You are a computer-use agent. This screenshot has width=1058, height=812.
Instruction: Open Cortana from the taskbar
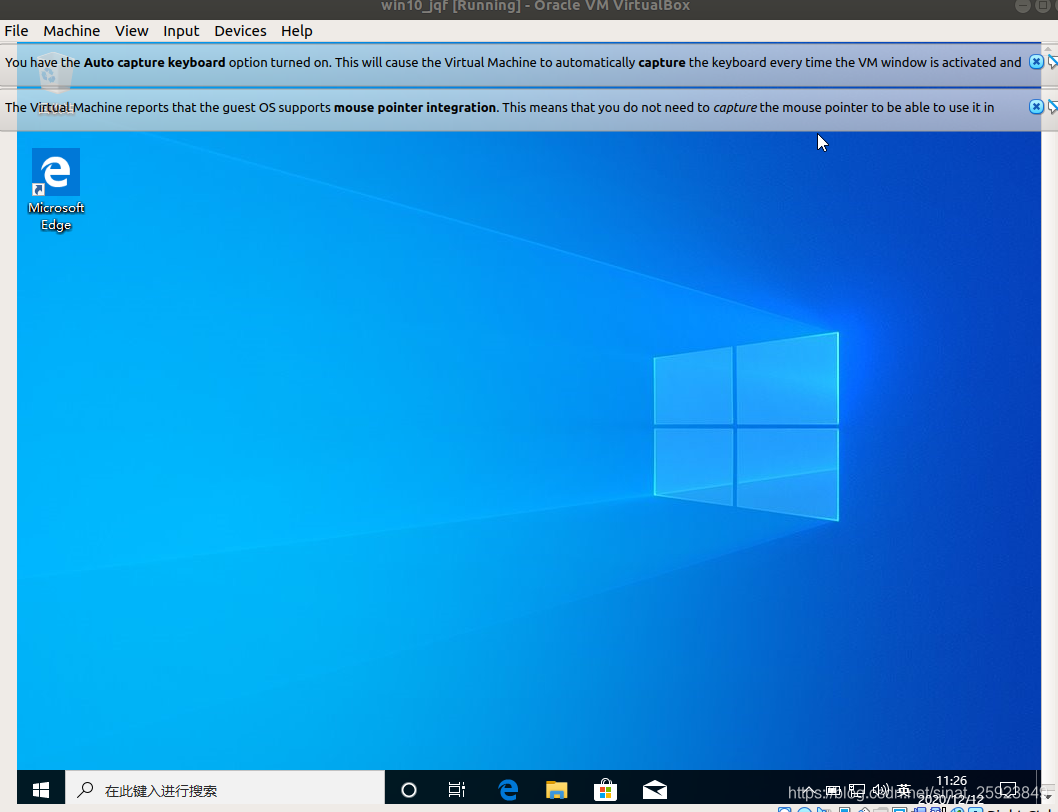[x=409, y=790]
